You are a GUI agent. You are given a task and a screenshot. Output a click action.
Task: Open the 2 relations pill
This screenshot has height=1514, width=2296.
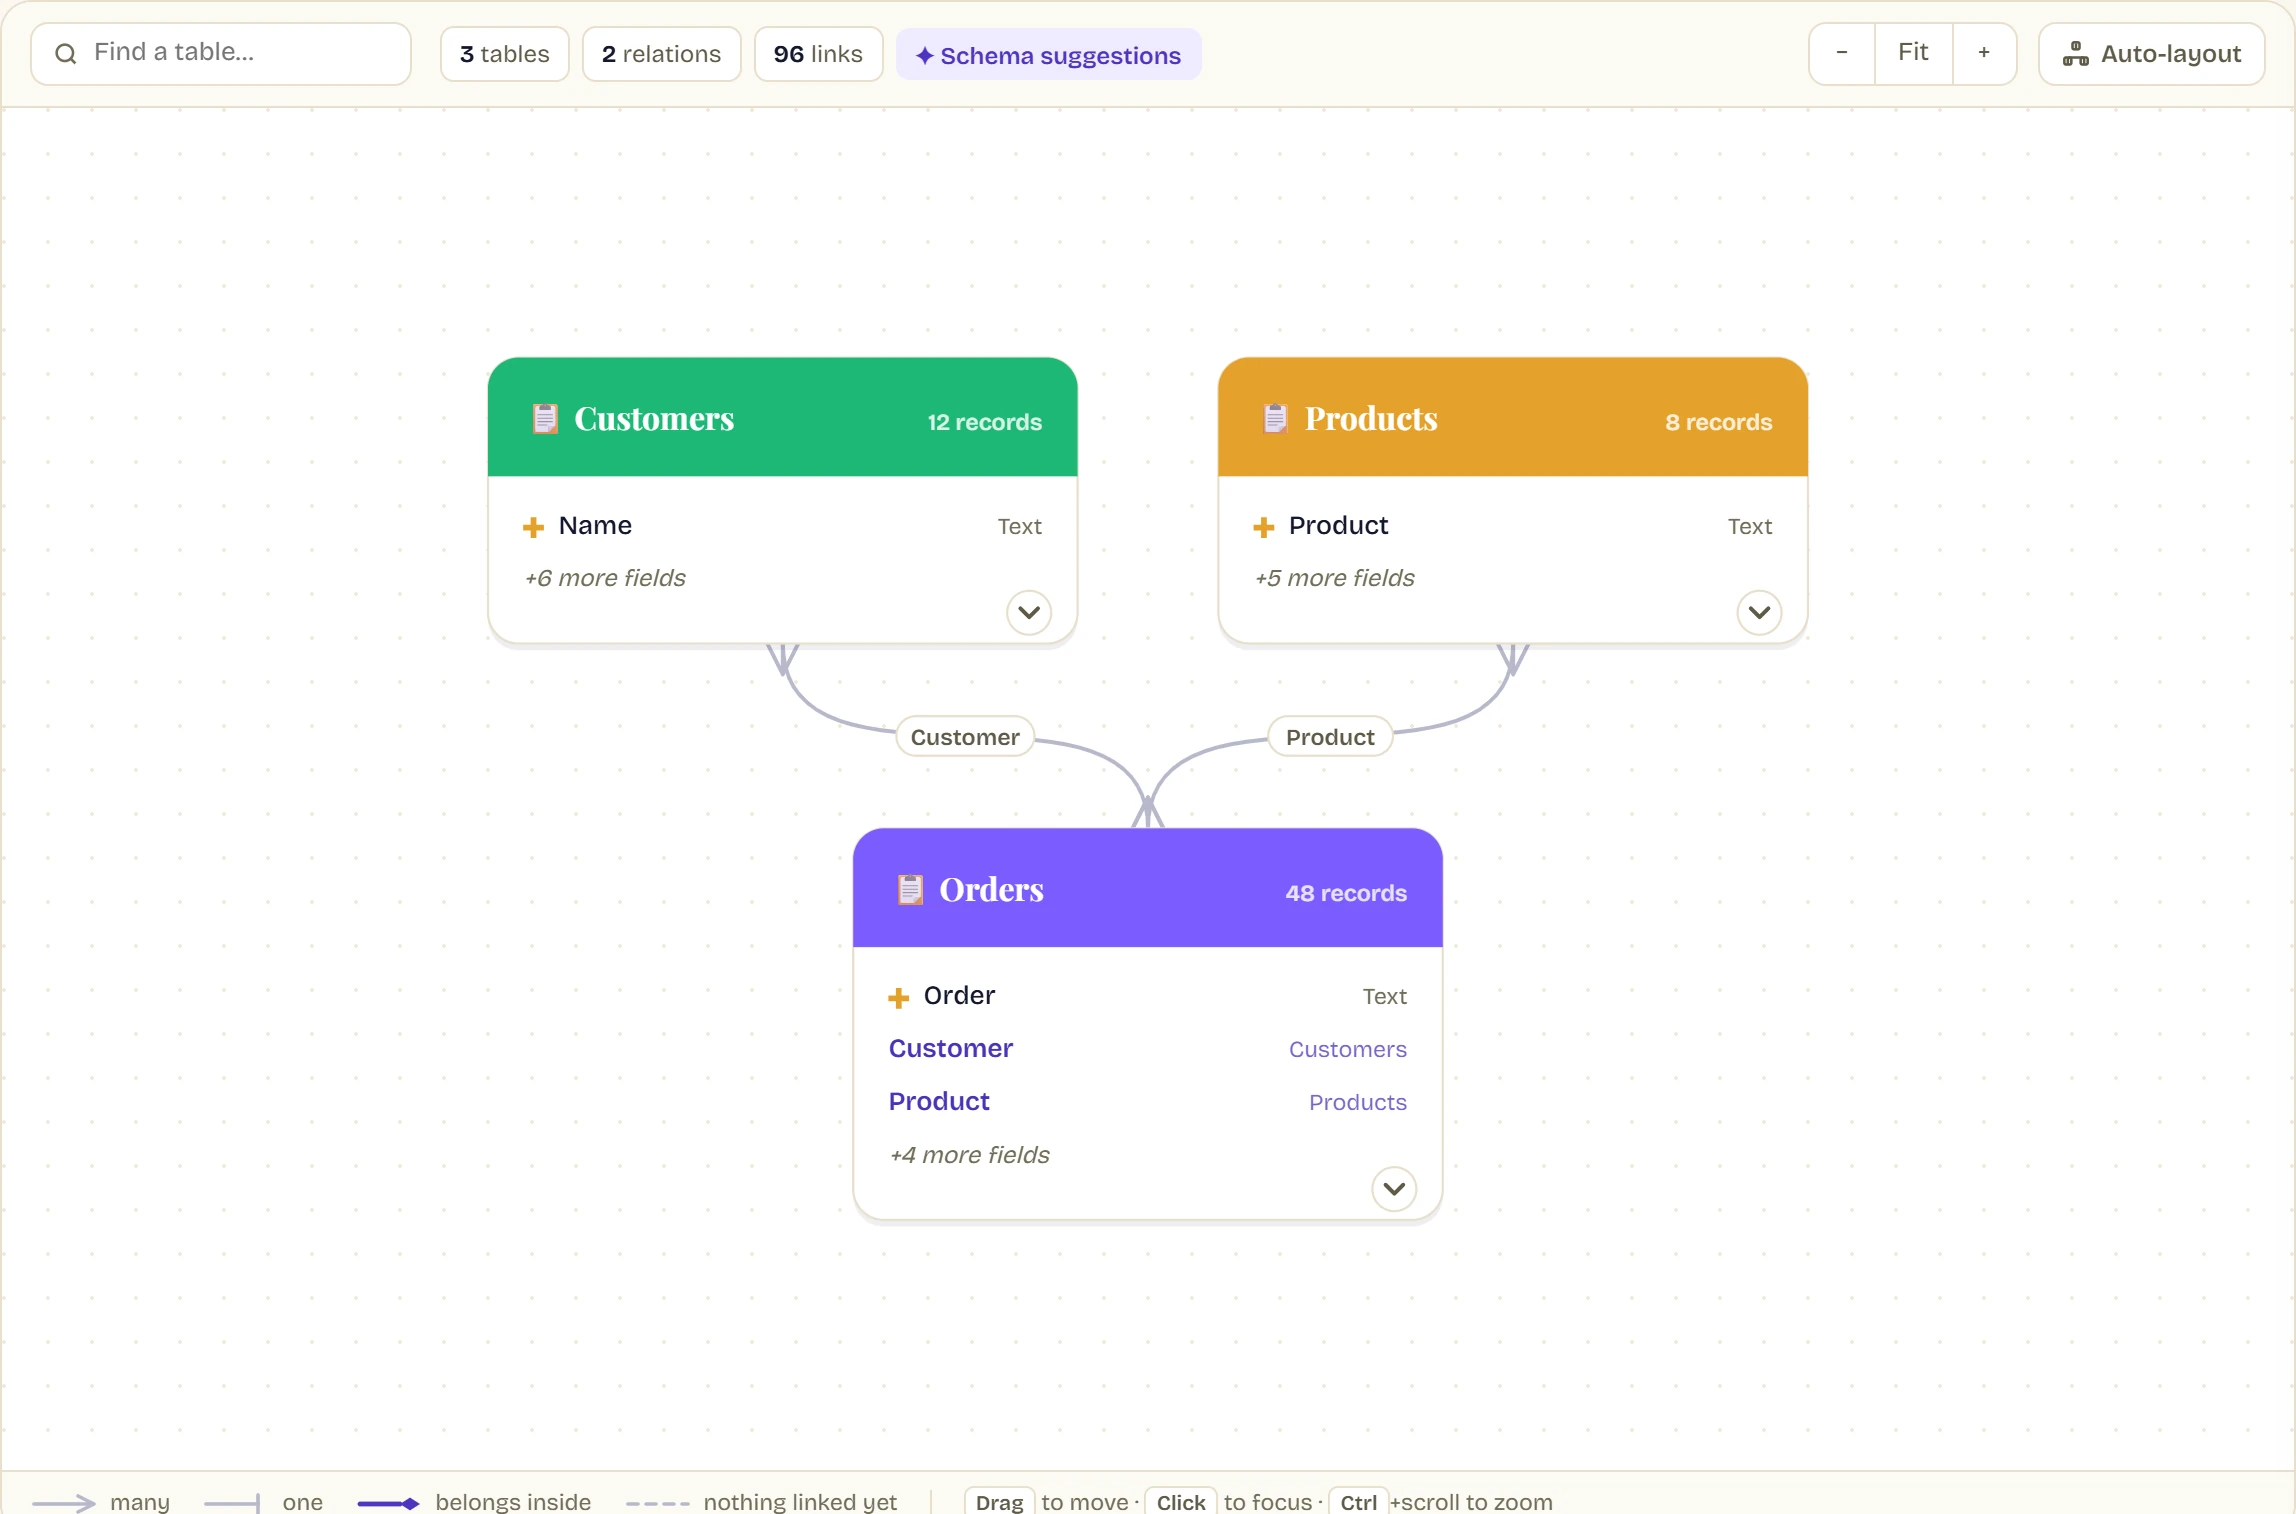[x=662, y=54]
